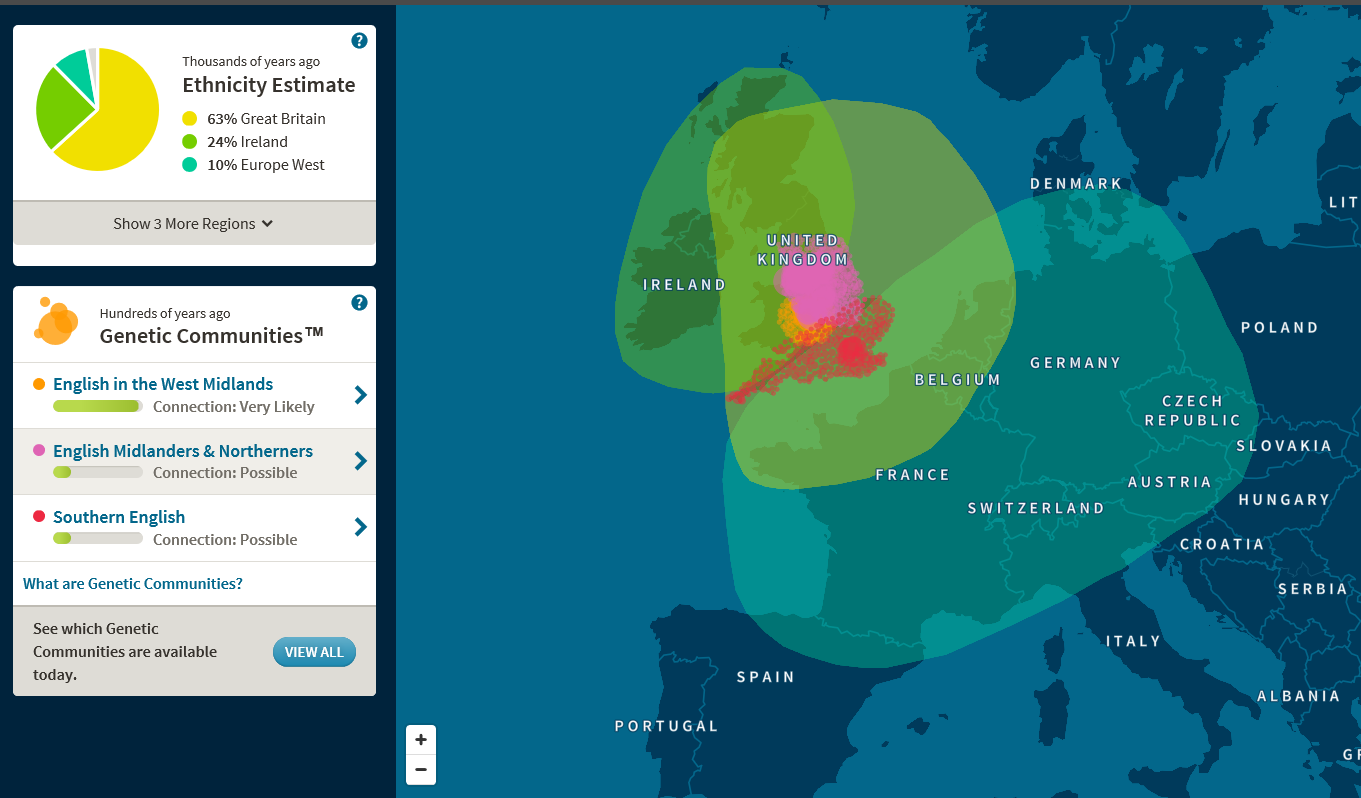Click the green Ireland legend swatch

(191, 141)
